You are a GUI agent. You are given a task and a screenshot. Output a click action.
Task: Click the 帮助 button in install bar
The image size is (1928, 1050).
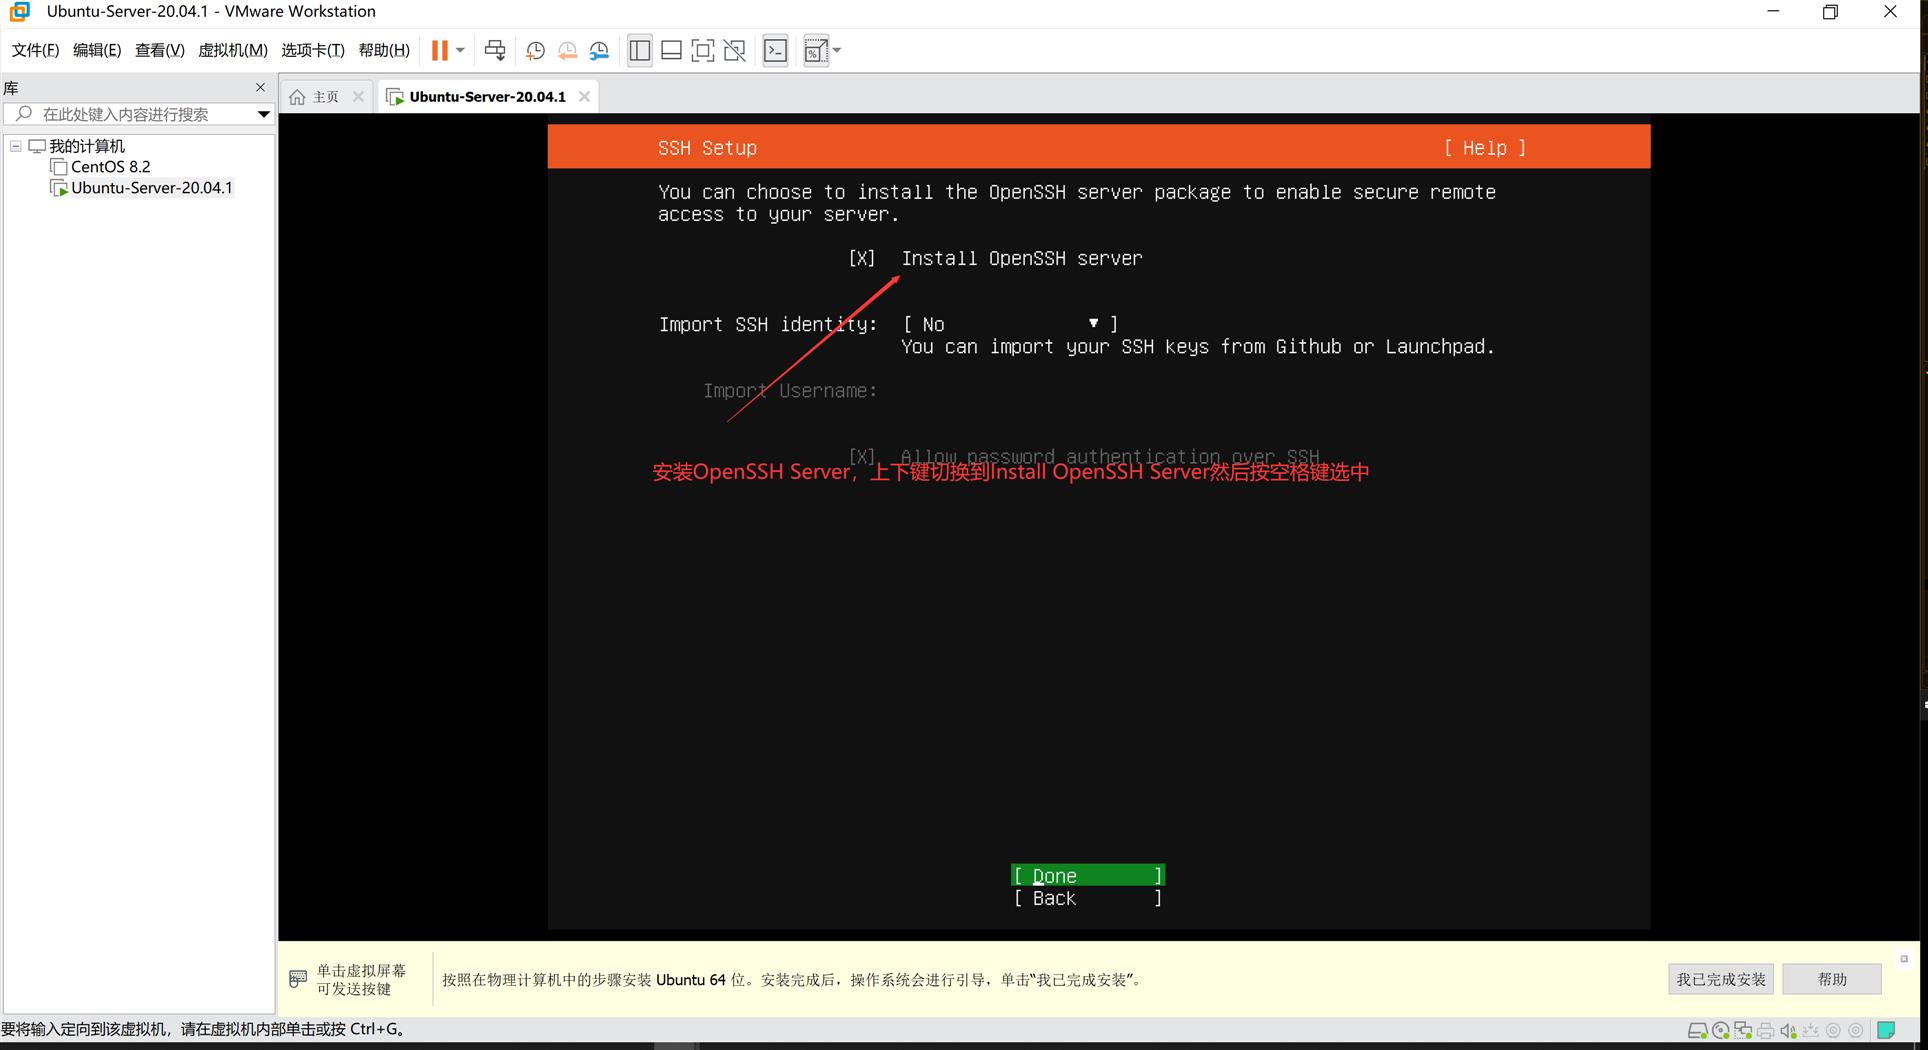click(1832, 979)
